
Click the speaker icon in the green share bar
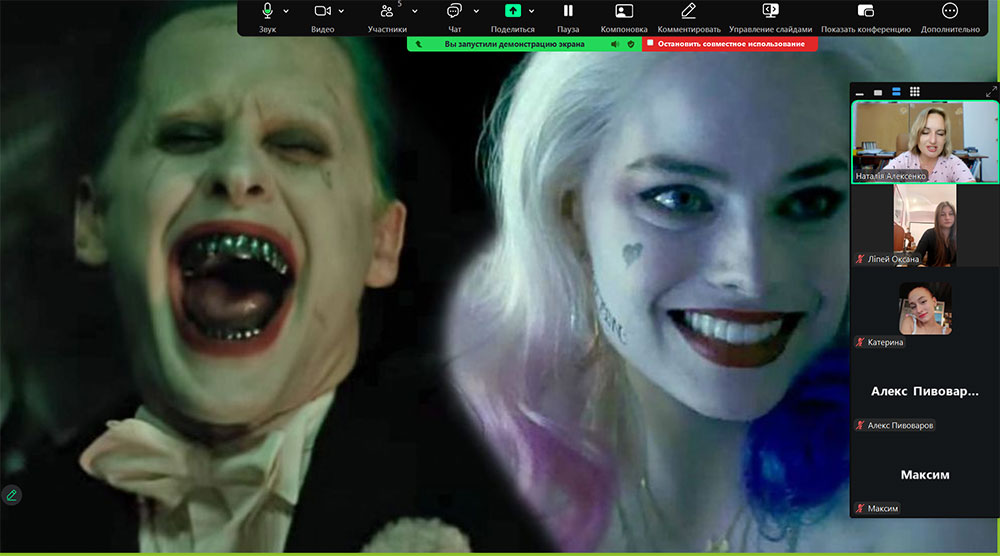(x=615, y=44)
